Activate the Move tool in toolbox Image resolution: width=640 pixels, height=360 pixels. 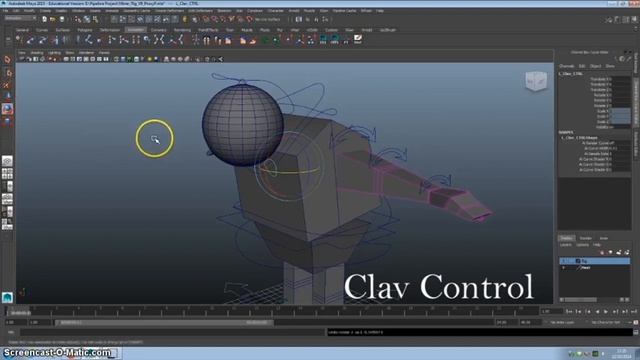click(x=7, y=96)
